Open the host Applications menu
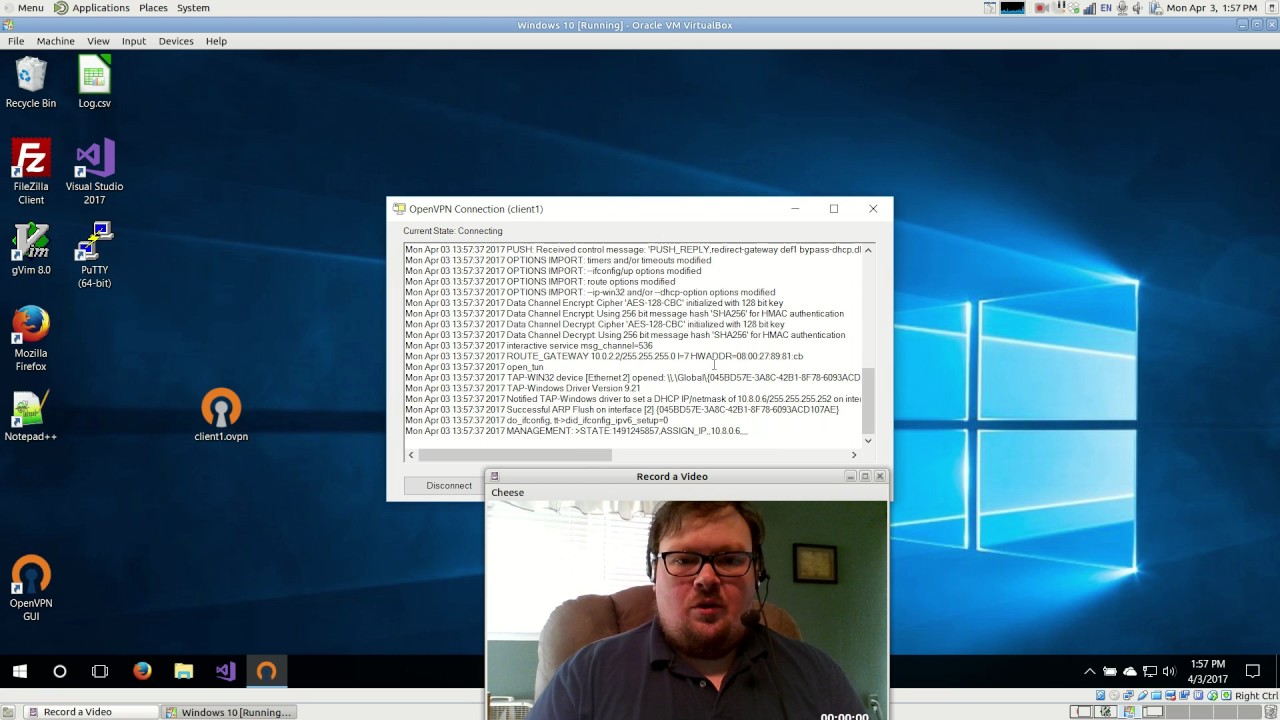The image size is (1280, 720). 92,8
